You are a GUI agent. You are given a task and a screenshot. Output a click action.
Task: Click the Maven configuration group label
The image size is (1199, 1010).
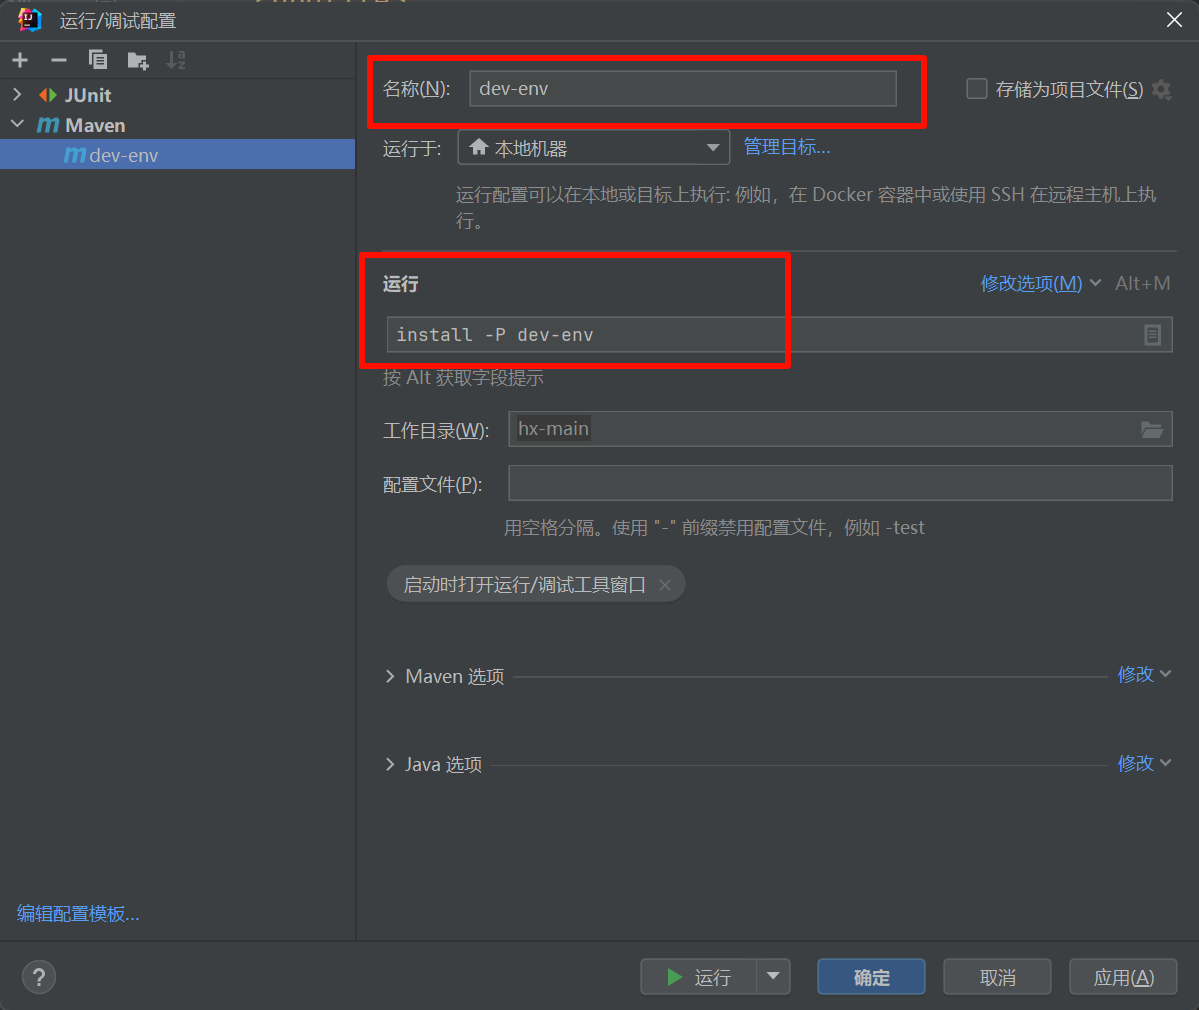[96, 125]
